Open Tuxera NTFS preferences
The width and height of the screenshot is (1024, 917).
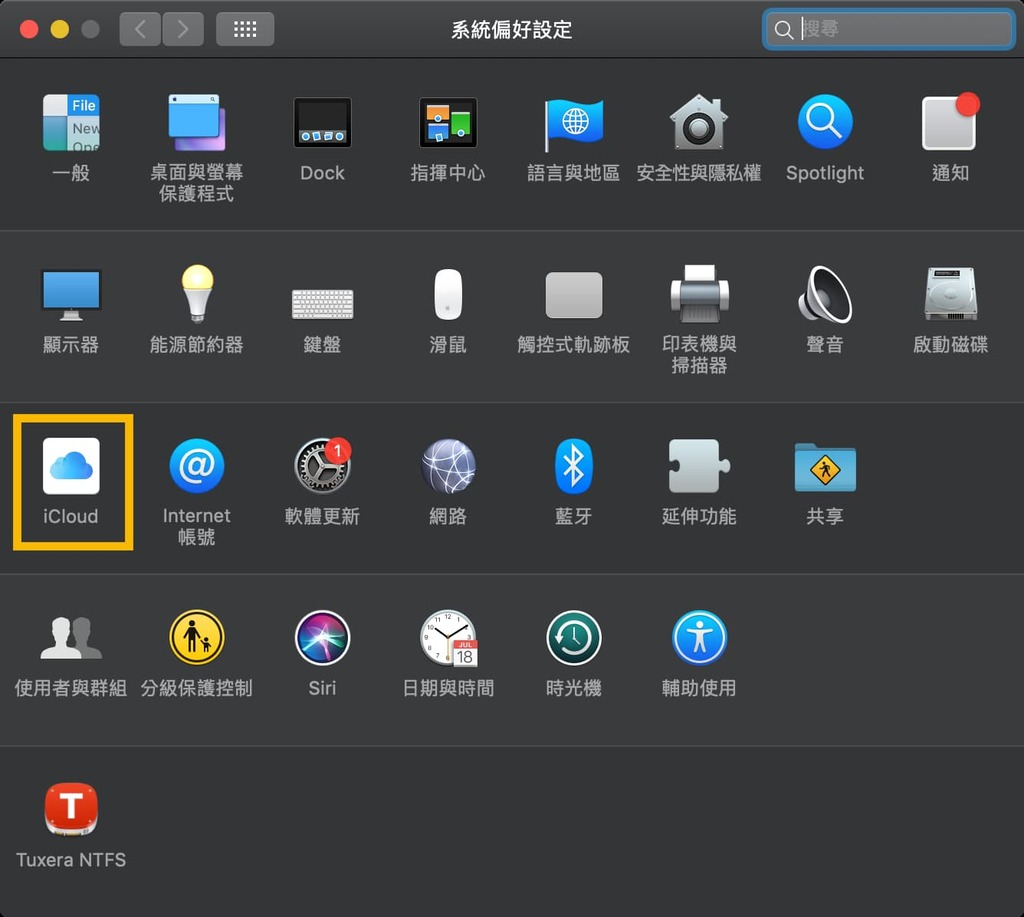pos(71,810)
